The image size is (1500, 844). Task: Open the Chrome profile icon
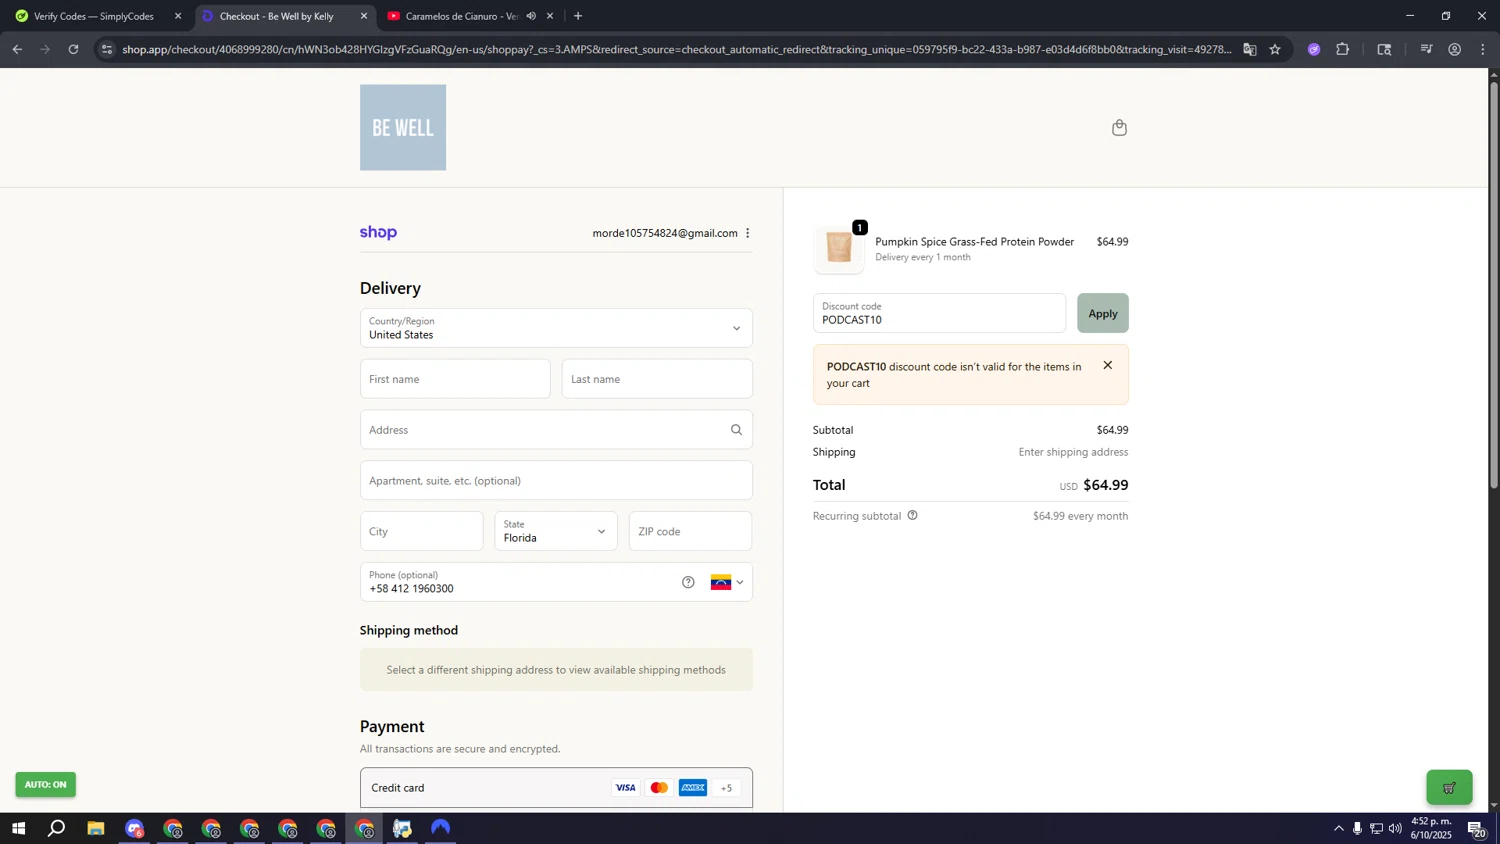click(x=1455, y=49)
